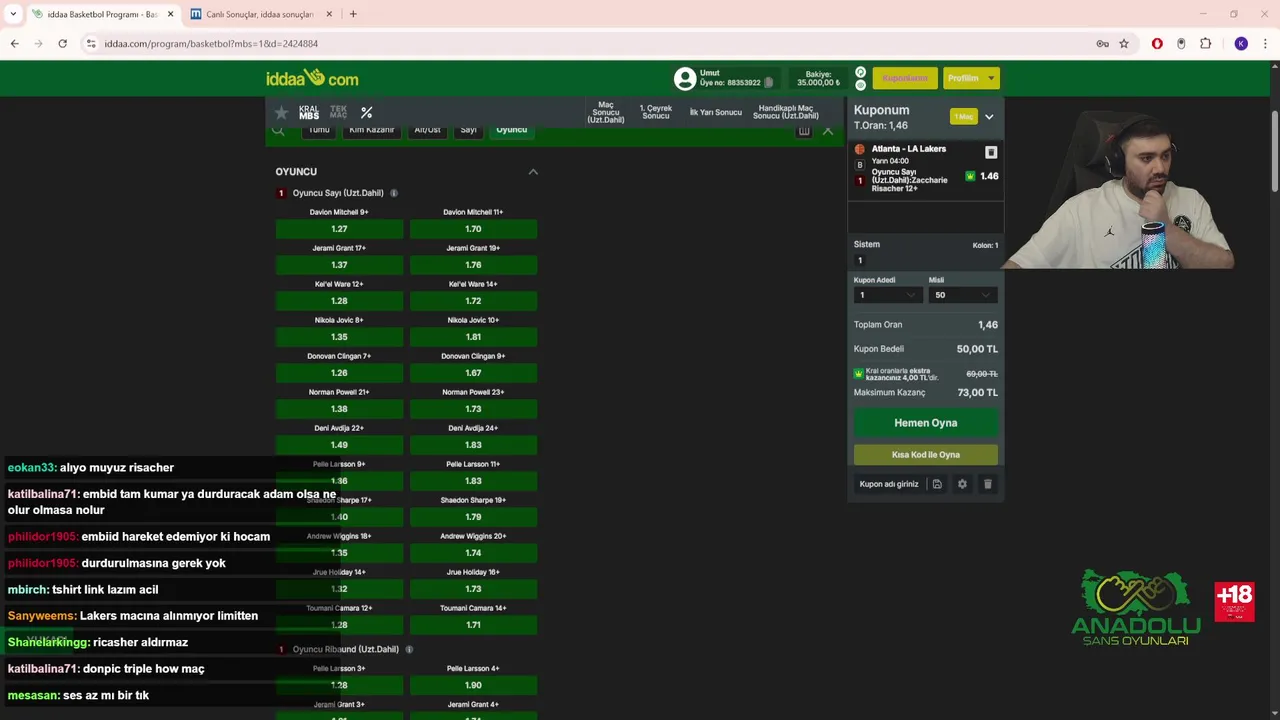1280x720 pixels.
Task: Open info icon for Oyuncu Sayı (Uzt.Dahil)
Action: [x=394, y=193]
